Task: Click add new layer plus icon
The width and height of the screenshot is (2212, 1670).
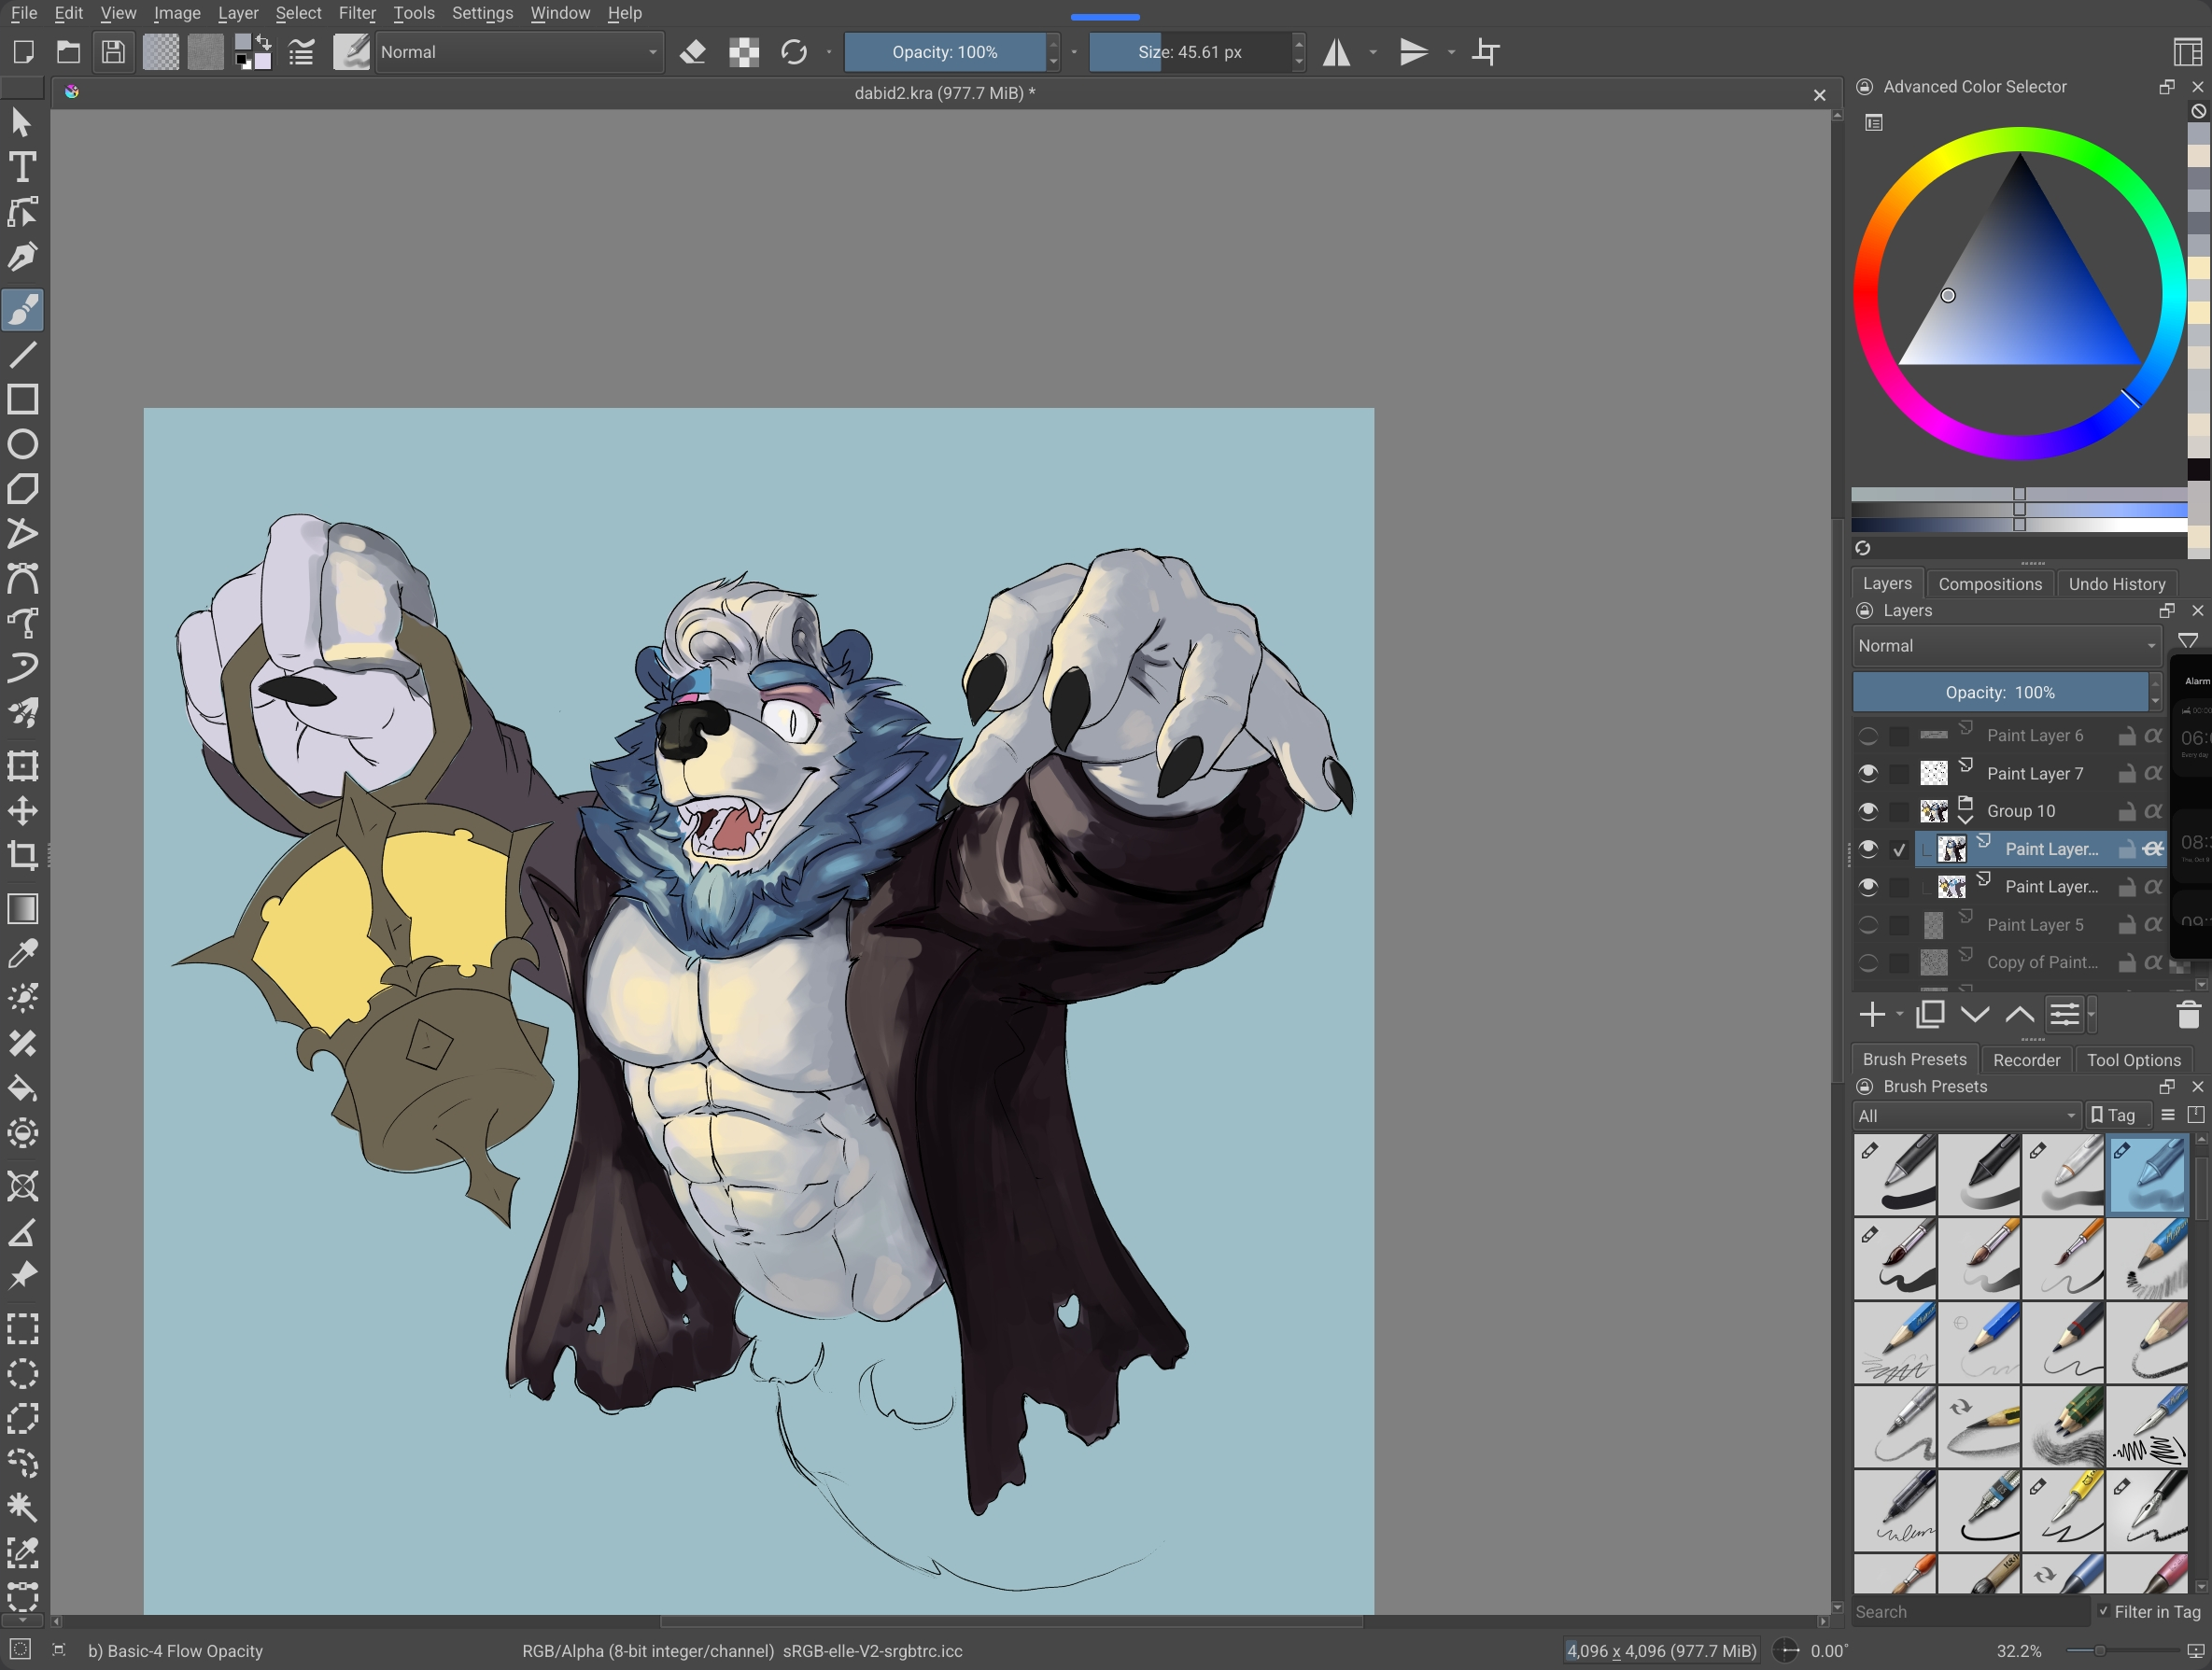Action: (1871, 1015)
